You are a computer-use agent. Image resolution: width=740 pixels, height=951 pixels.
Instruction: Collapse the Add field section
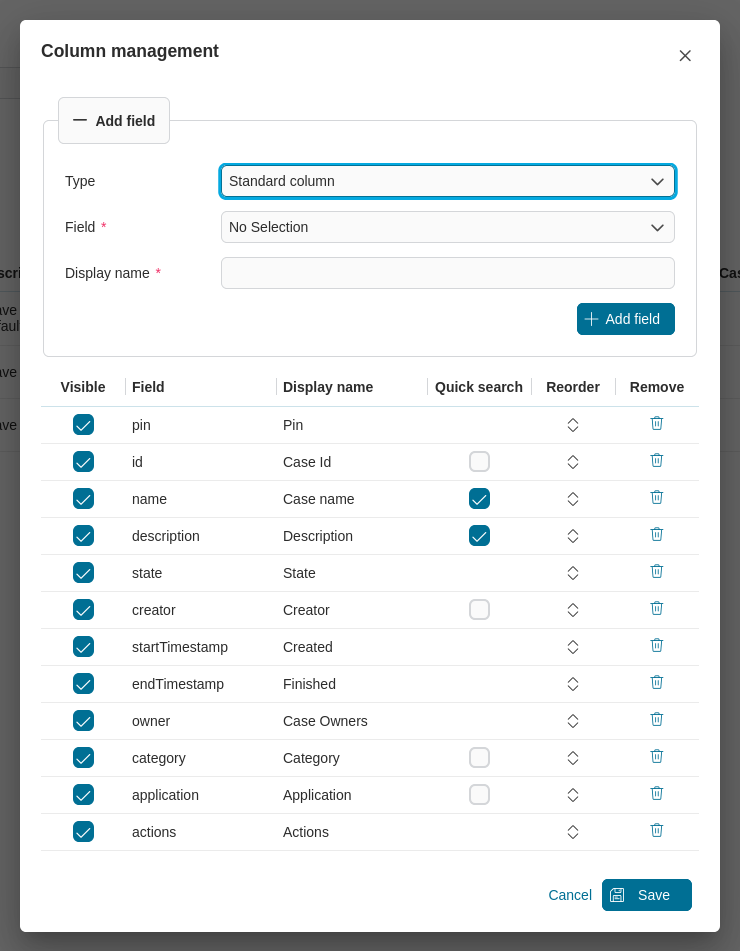(113, 120)
